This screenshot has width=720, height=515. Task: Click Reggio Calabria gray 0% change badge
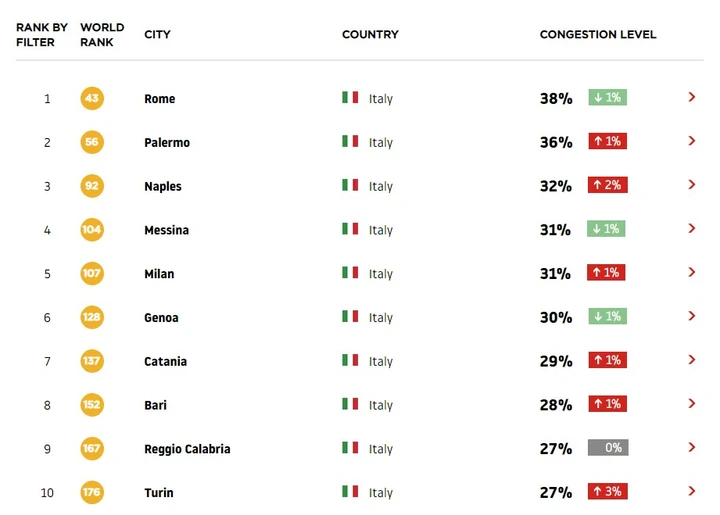pyautogui.click(x=608, y=448)
